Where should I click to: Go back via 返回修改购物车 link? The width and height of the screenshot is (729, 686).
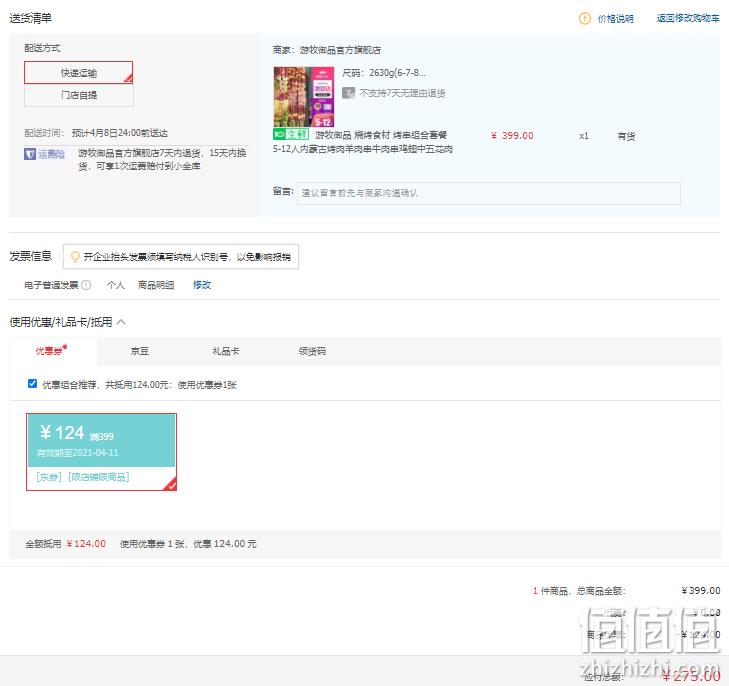click(688, 18)
